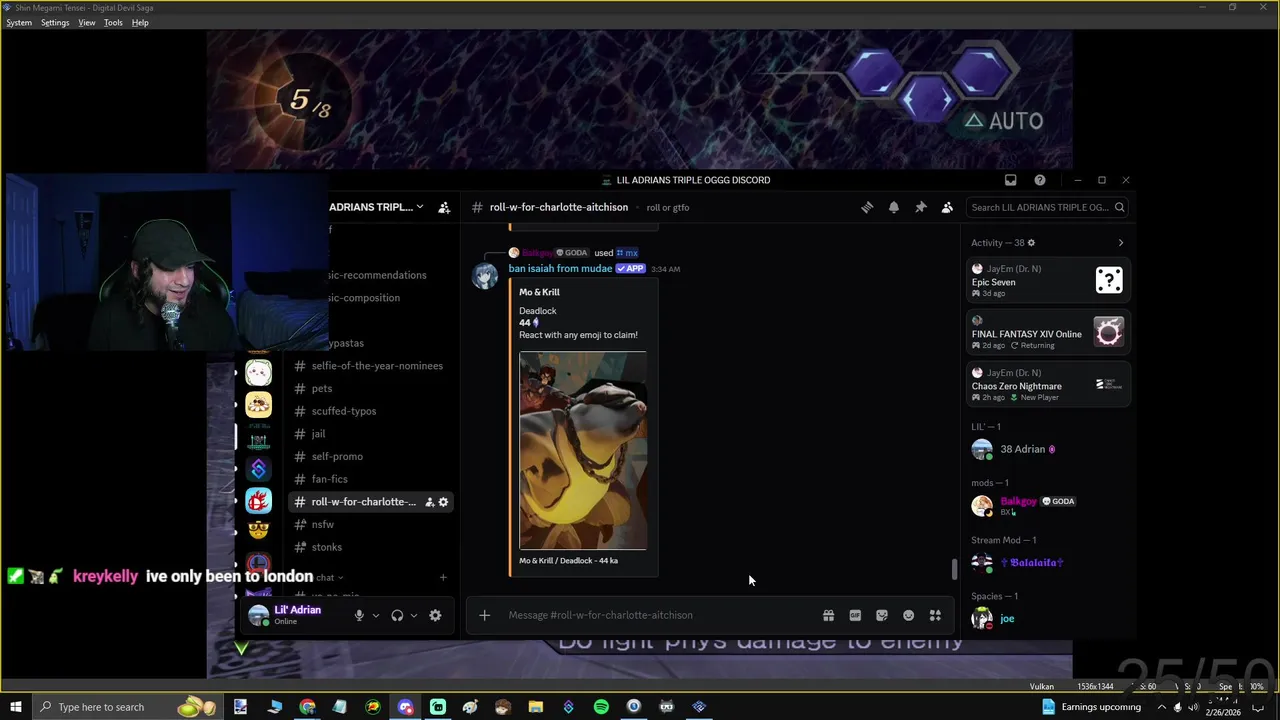Open User Settings gear icon
Image resolution: width=1280 pixels, height=720 pixels.
[435, 615]
